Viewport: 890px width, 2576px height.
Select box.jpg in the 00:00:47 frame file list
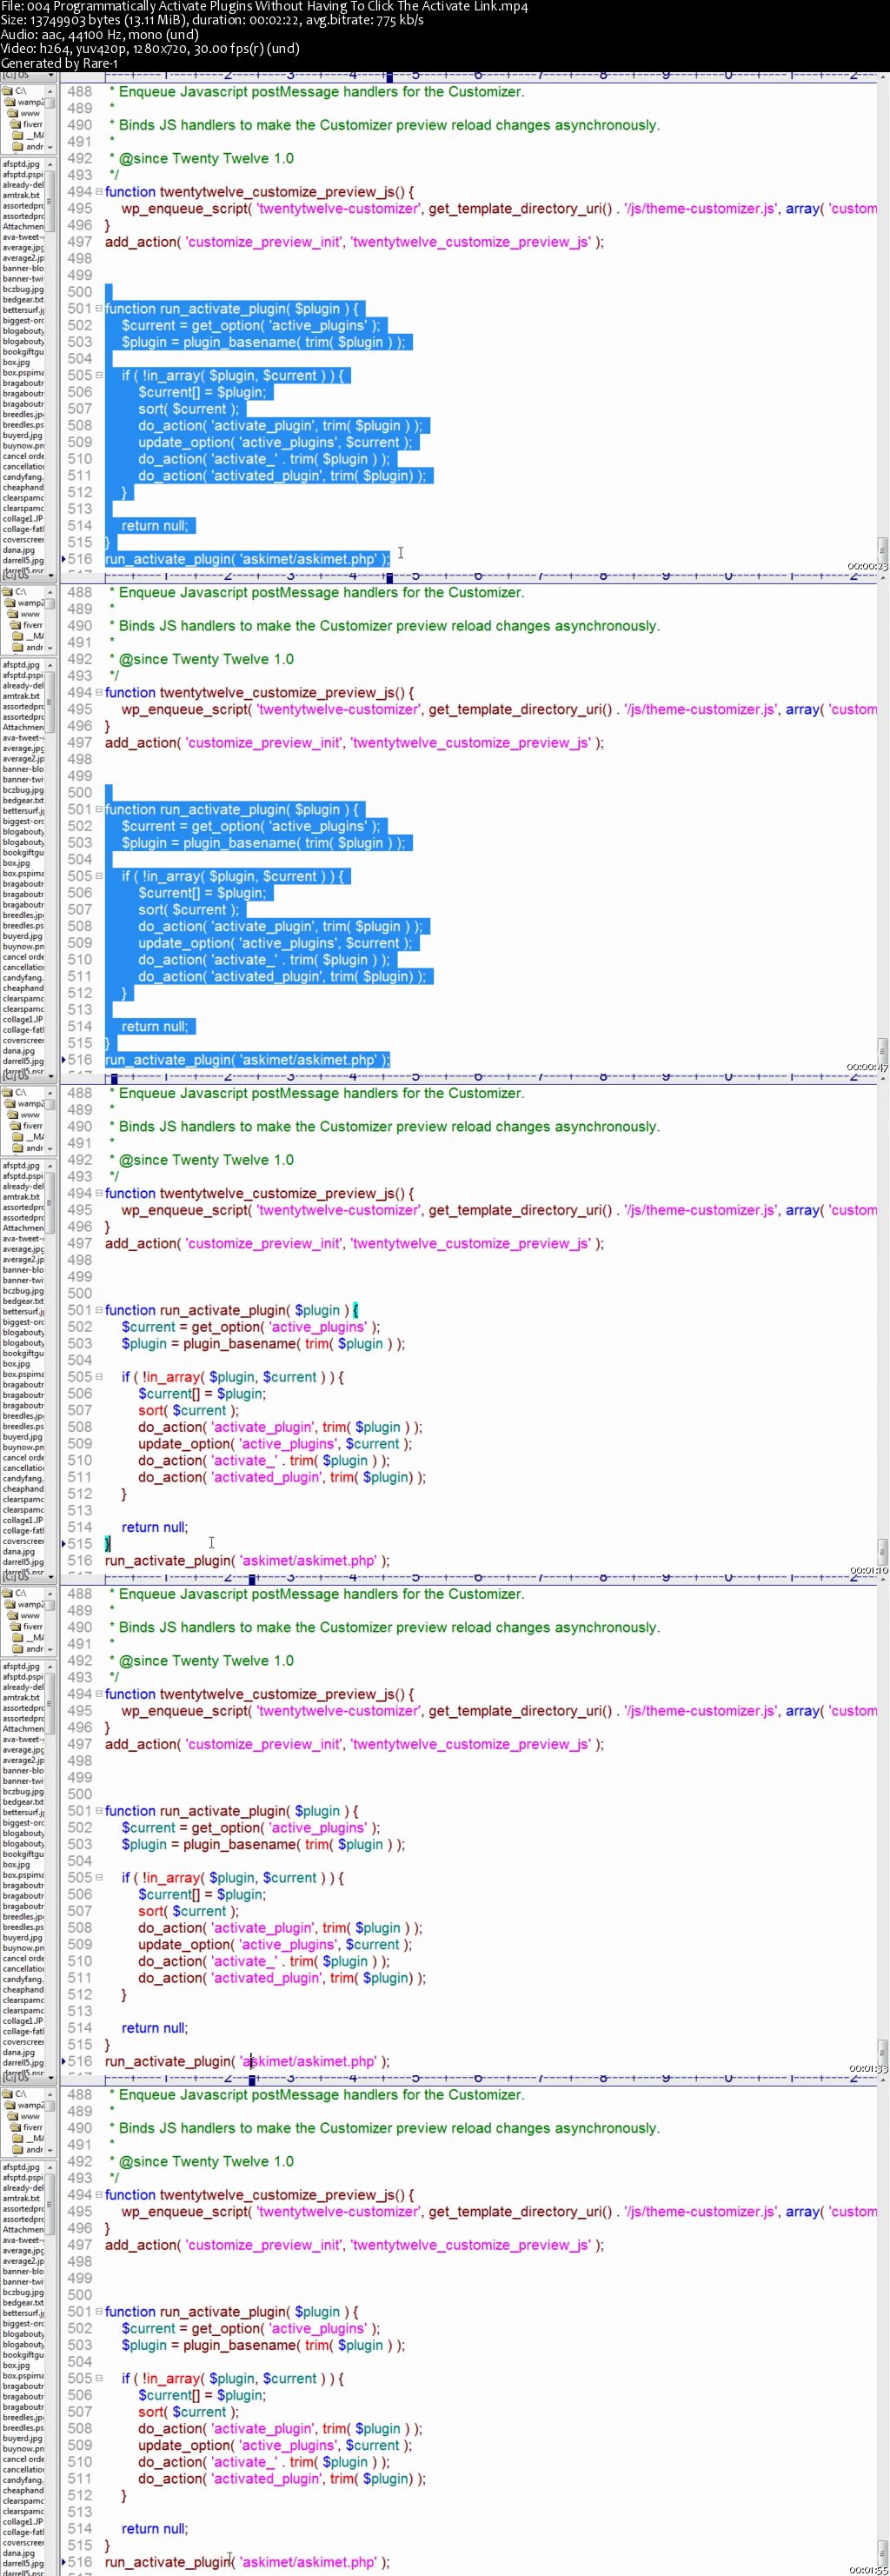tap(17, 863)
